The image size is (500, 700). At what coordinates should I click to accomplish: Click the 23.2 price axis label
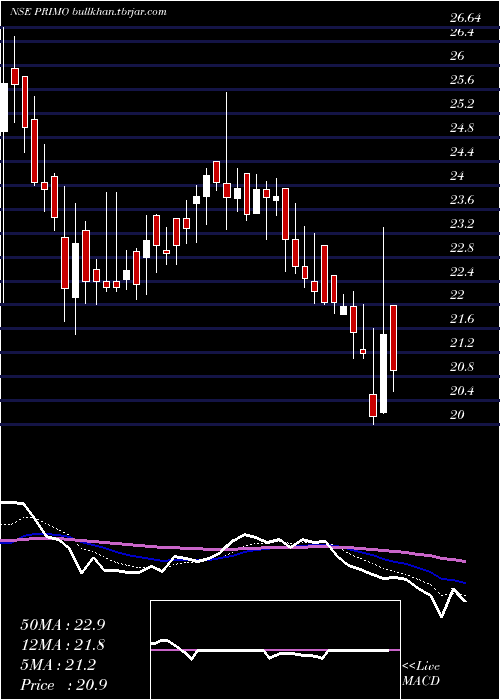pyautogui.click(x=462, y=224)
